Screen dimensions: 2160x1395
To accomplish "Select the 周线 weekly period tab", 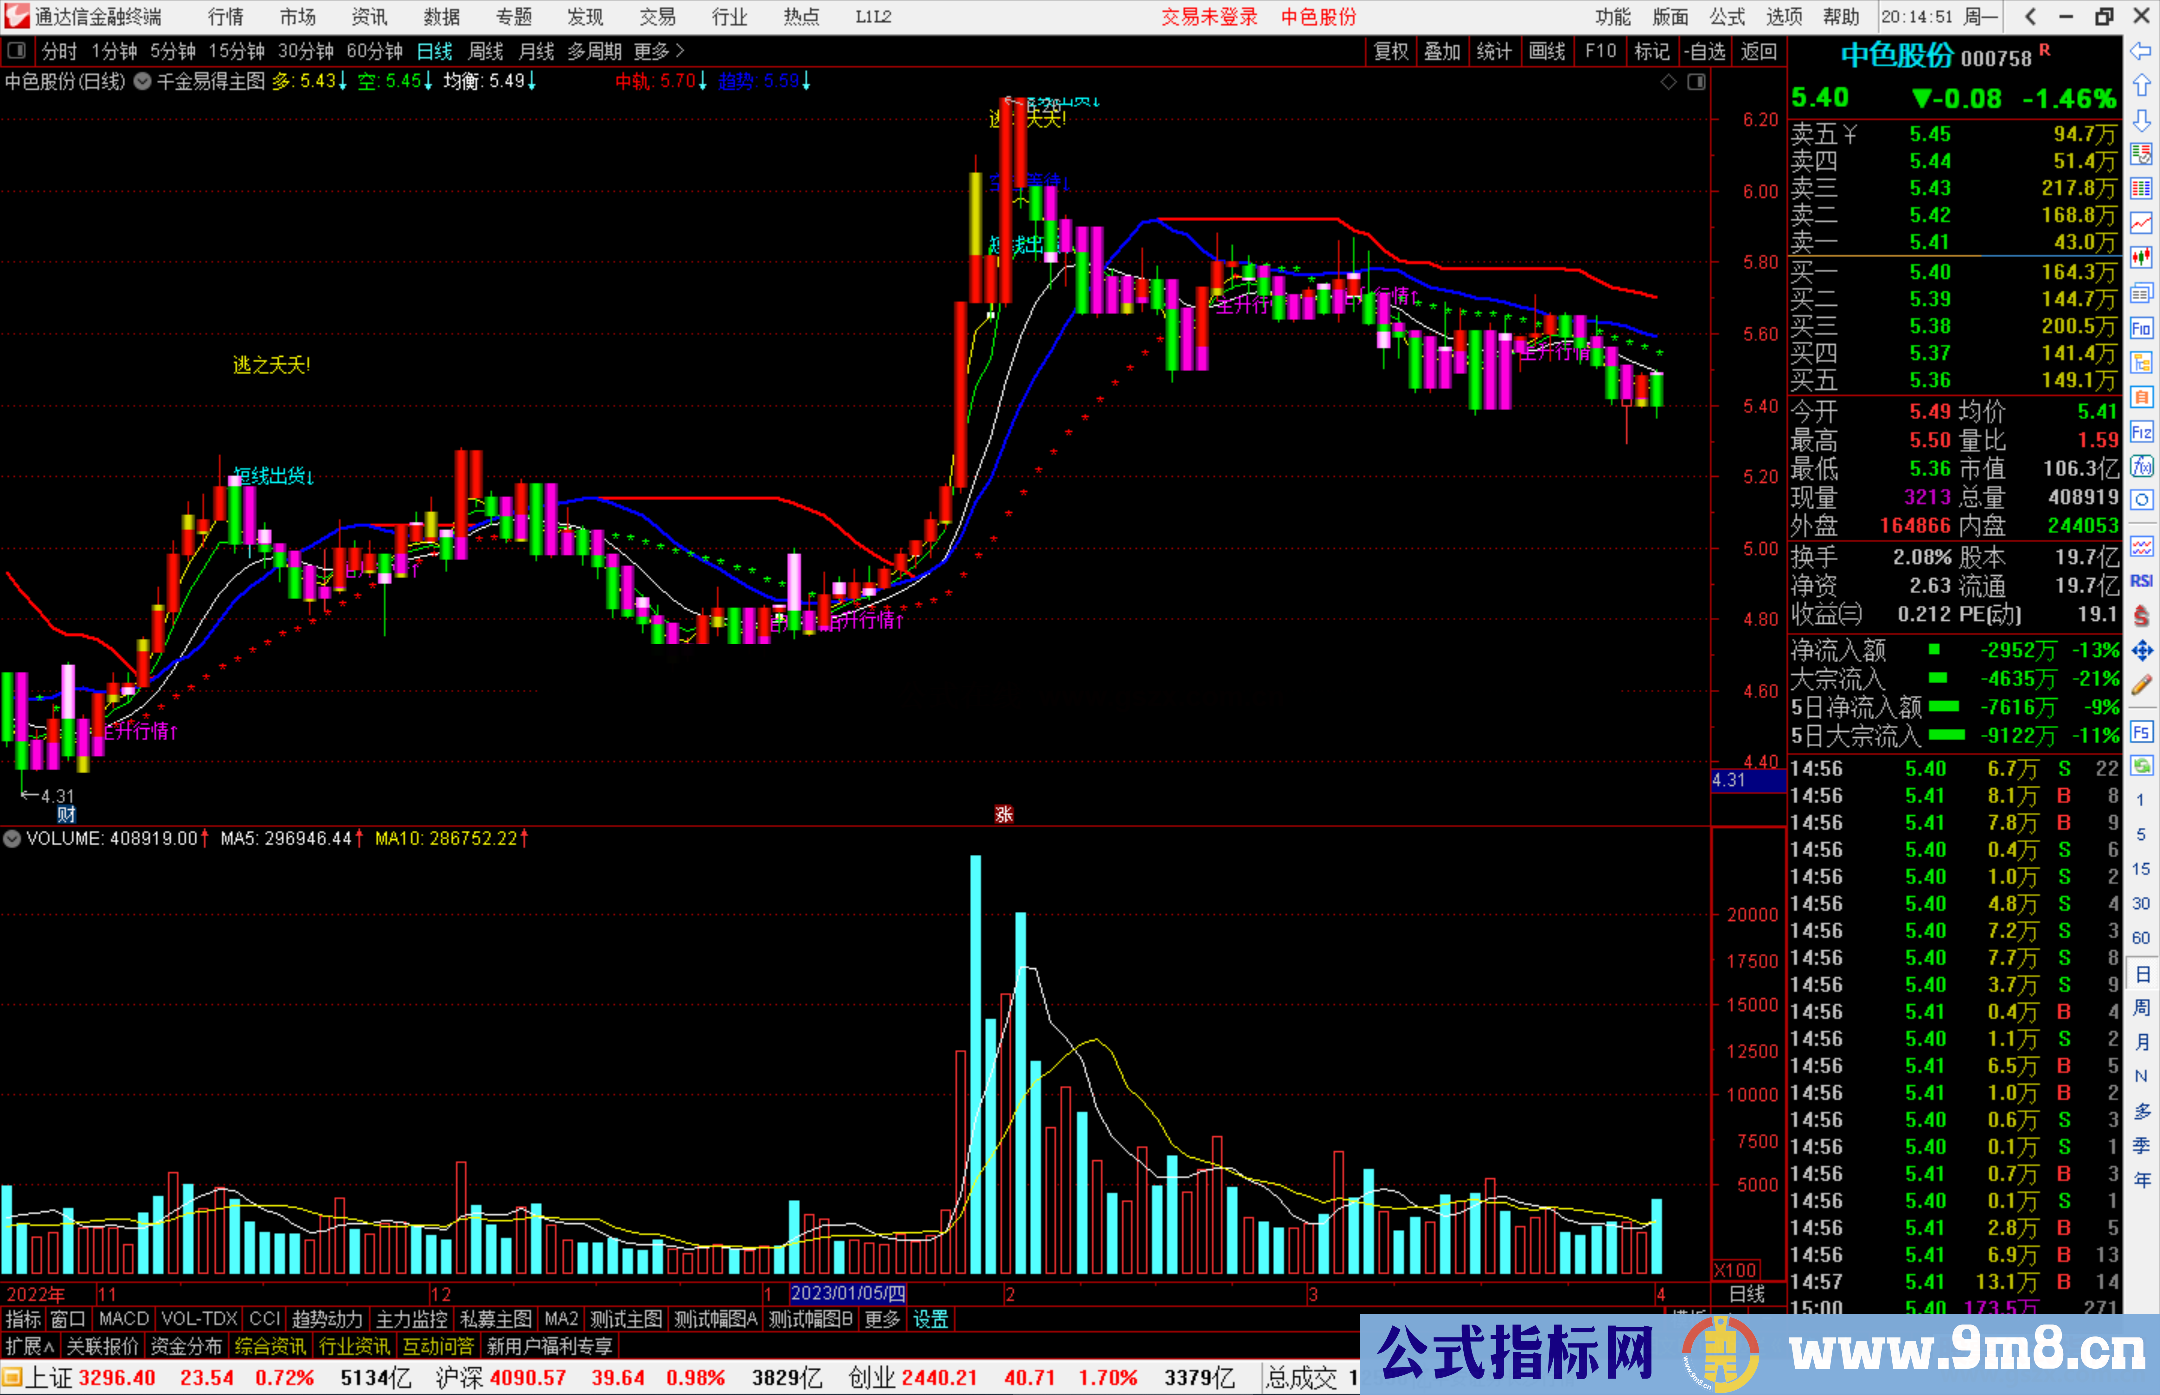I will 486,51.
